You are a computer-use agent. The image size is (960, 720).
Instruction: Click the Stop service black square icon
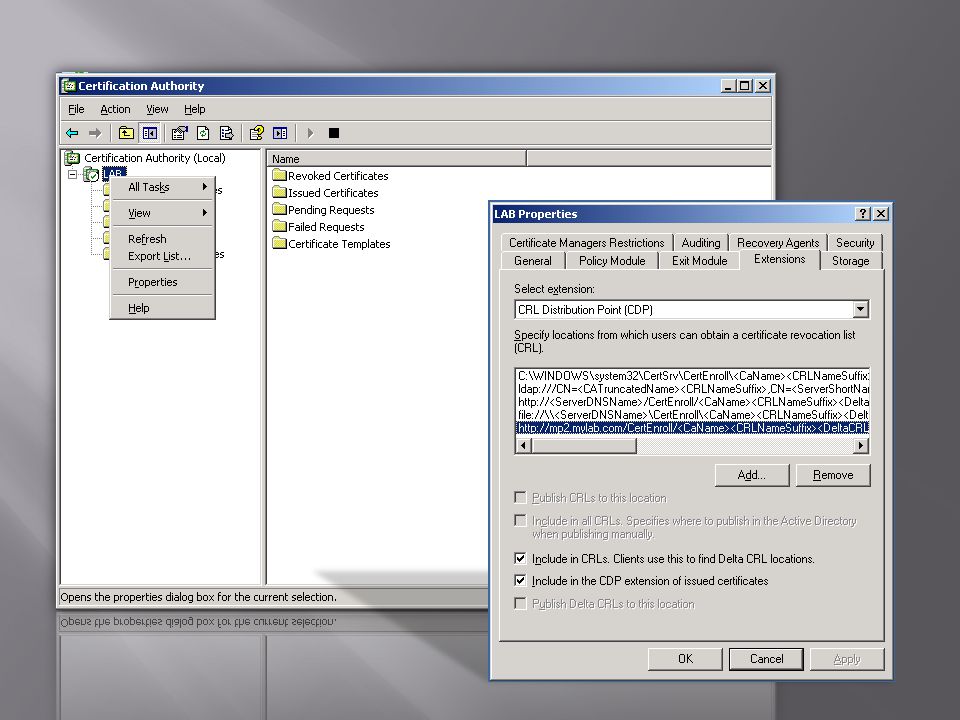(334, 133)
